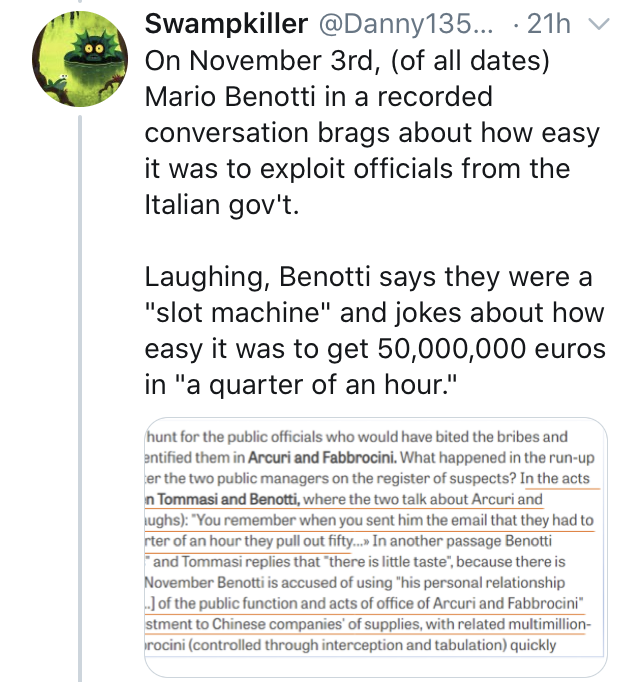The image size is (640, 682).
Task: Open the @Danny135... handle link
Action: coord(406,23)
